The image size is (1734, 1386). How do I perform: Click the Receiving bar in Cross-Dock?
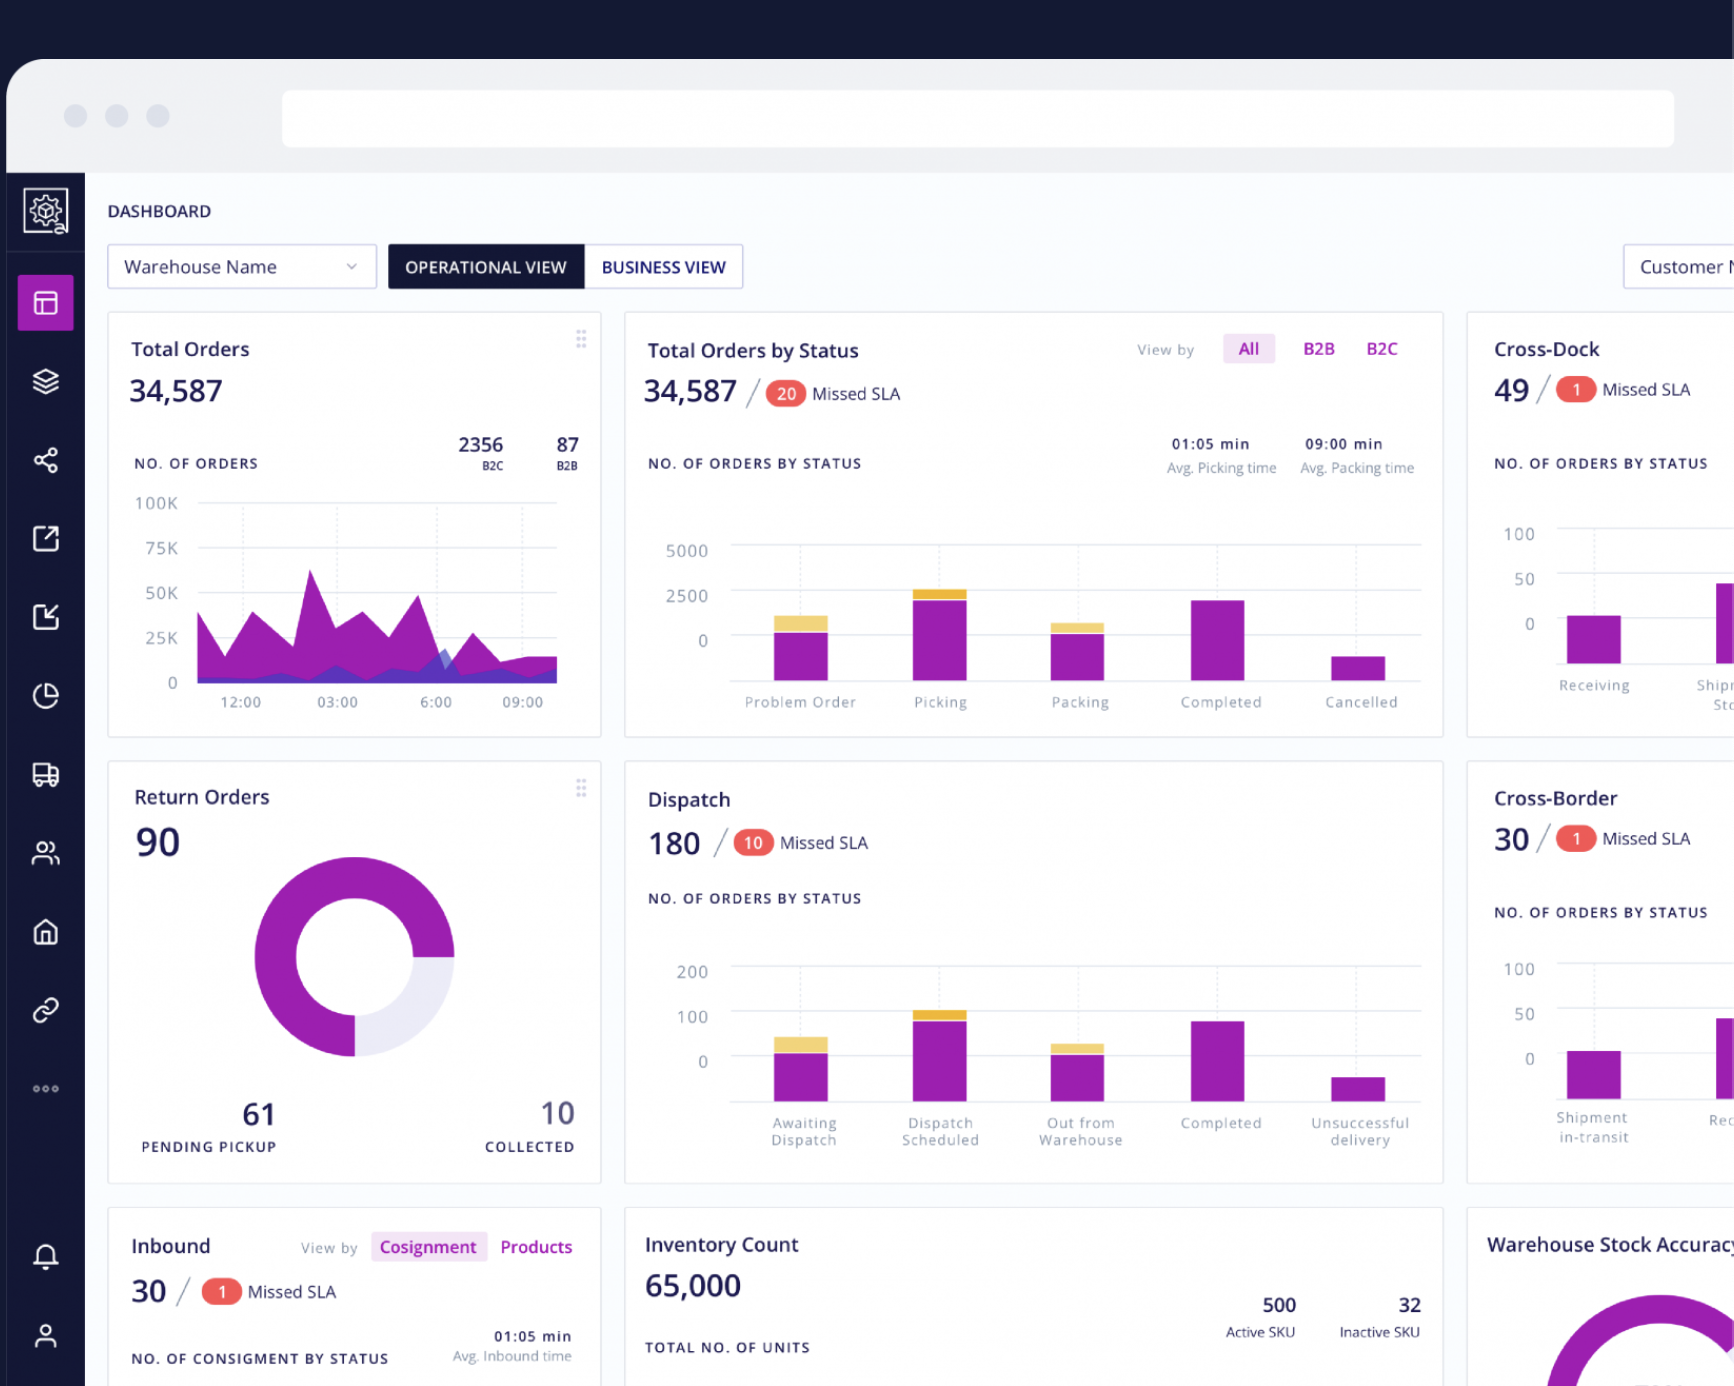pos(1594,639)
